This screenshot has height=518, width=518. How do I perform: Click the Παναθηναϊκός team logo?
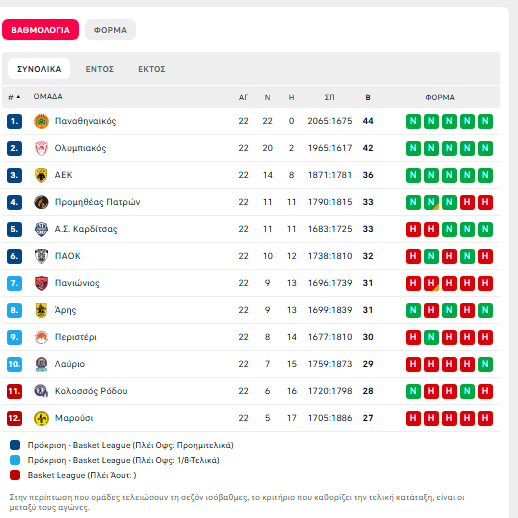(x=41, y=121)
